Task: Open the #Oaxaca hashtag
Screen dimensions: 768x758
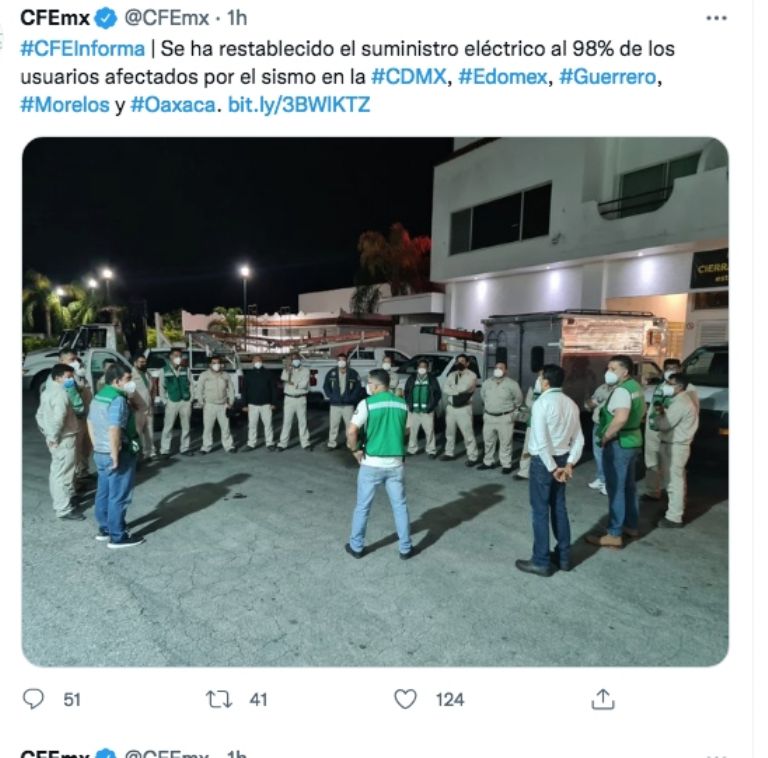Action: tap(173, 105)
